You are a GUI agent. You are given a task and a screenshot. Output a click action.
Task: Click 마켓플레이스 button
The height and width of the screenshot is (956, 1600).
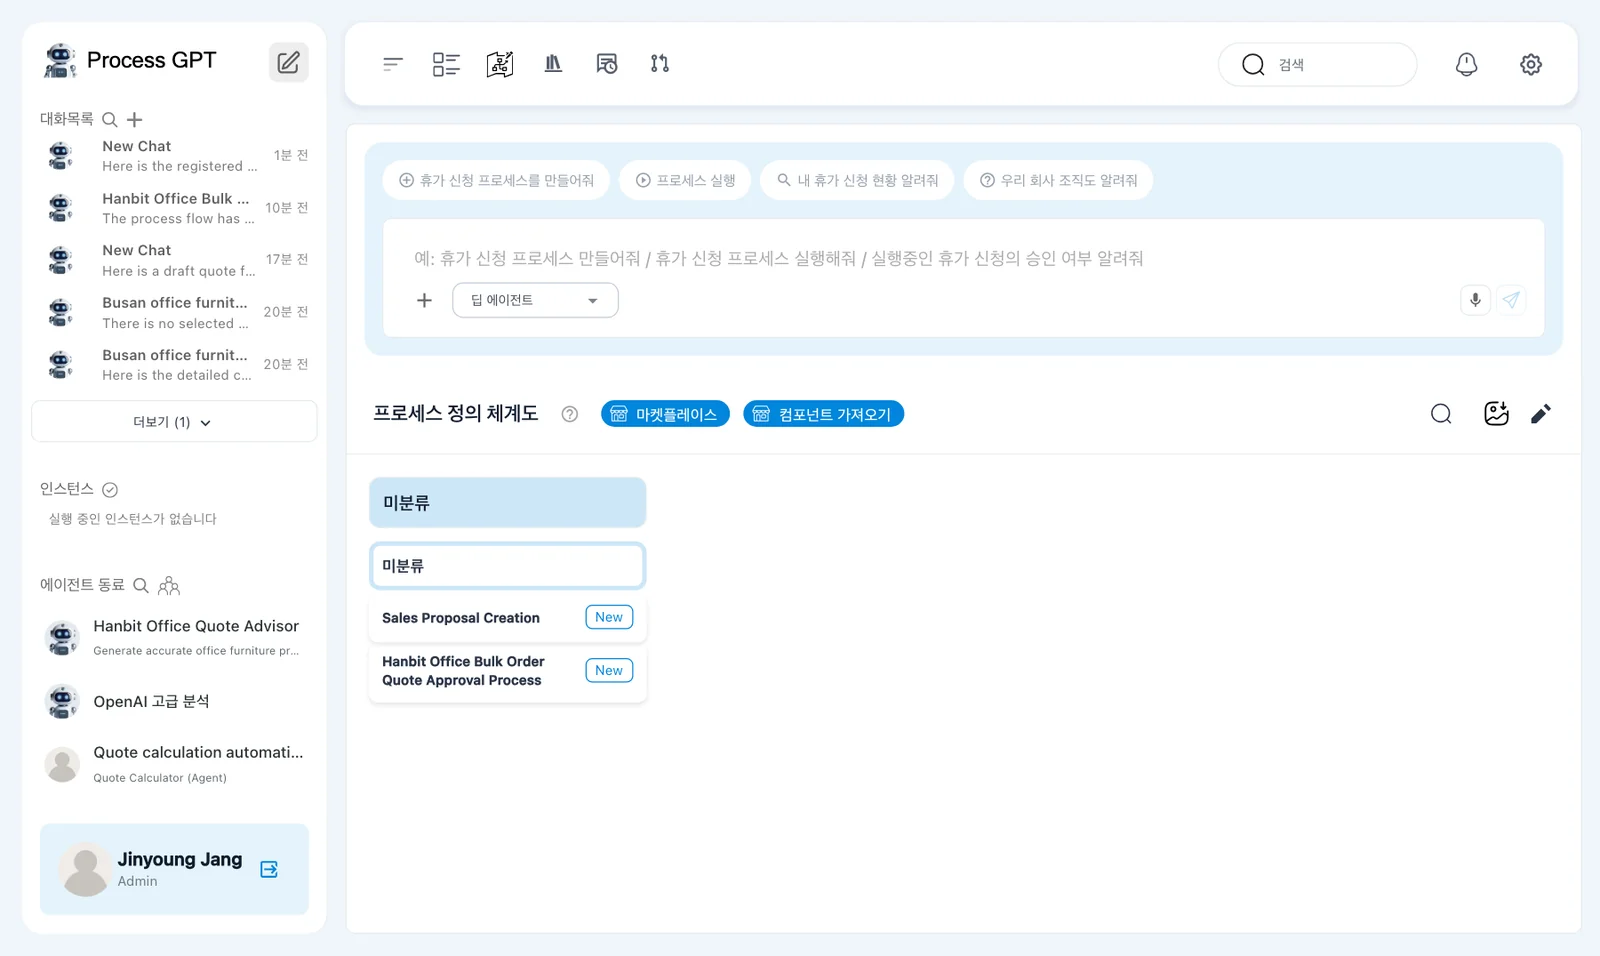(x=665, y=414)
